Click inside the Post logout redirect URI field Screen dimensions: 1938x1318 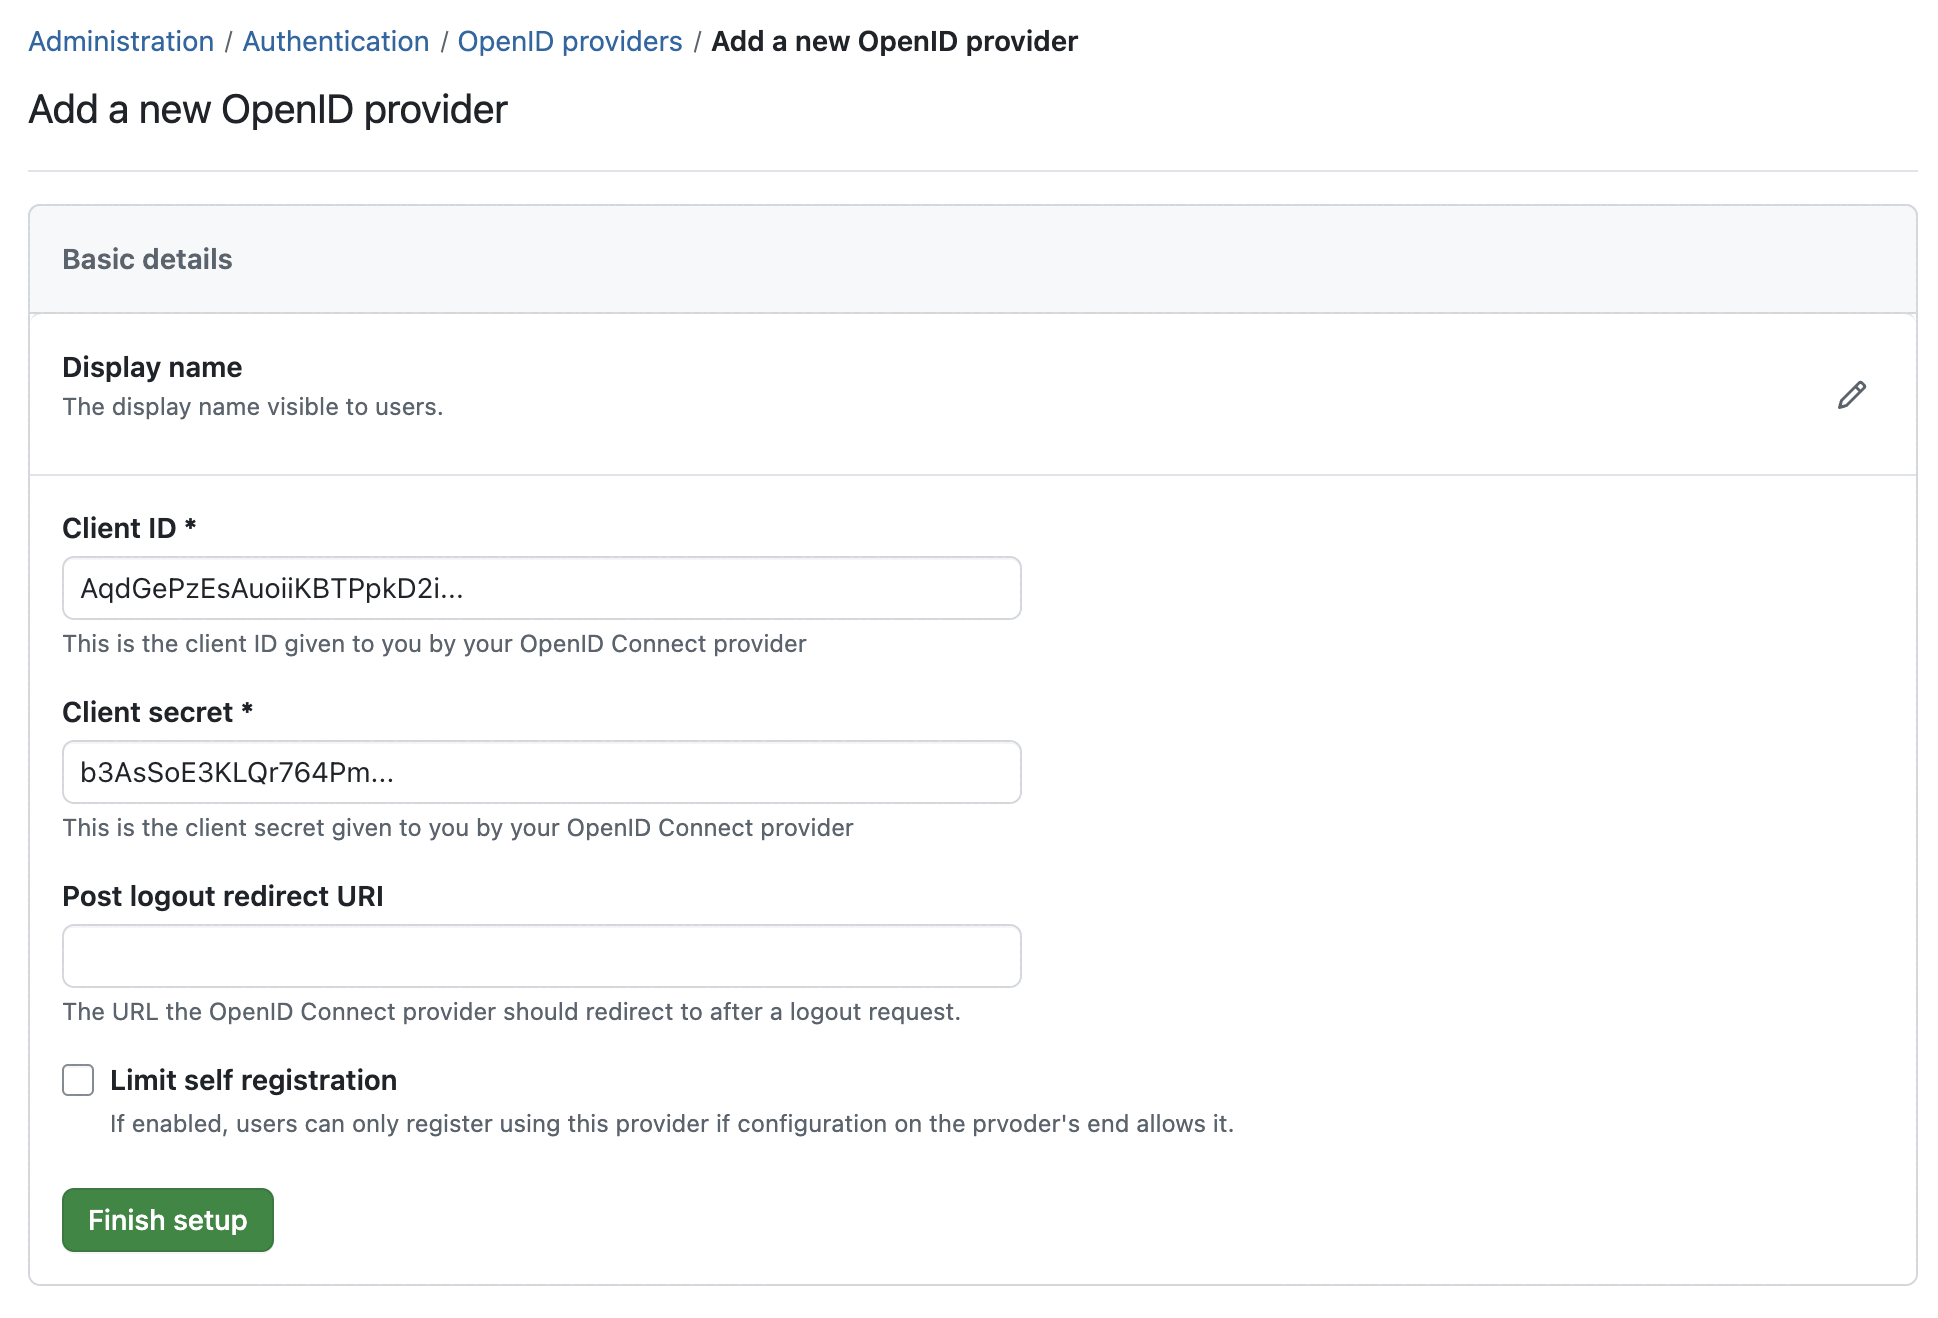click(x=540, y=956)
